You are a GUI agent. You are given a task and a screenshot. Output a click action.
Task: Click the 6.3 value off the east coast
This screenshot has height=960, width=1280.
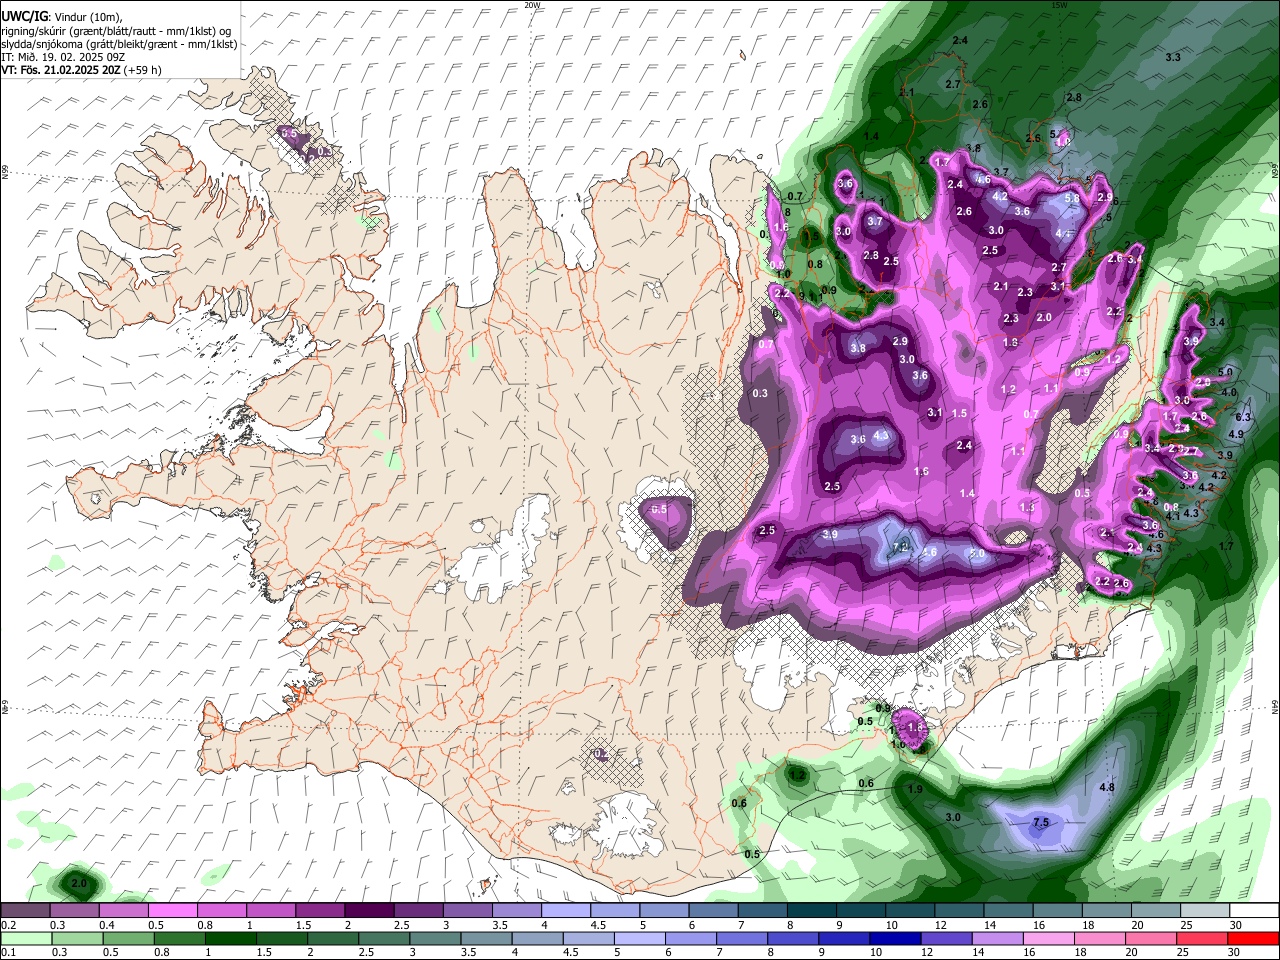1243,417
